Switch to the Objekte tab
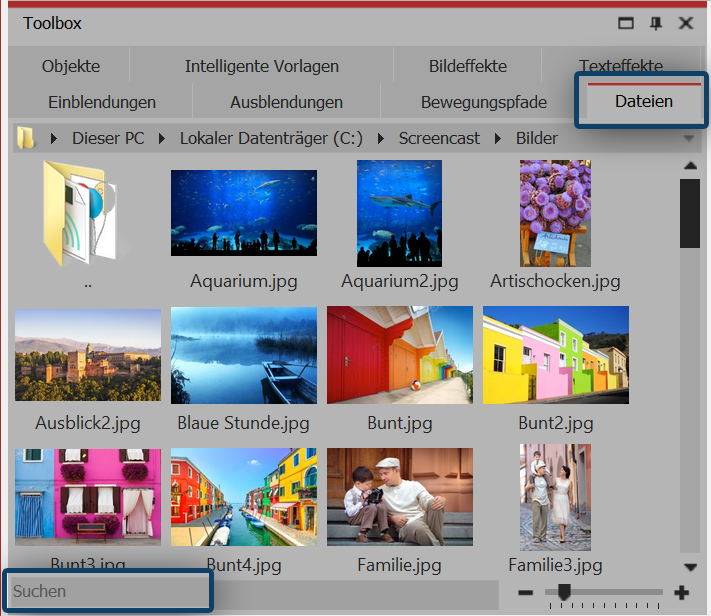This screenshot has width=711, height=616. 71,66
